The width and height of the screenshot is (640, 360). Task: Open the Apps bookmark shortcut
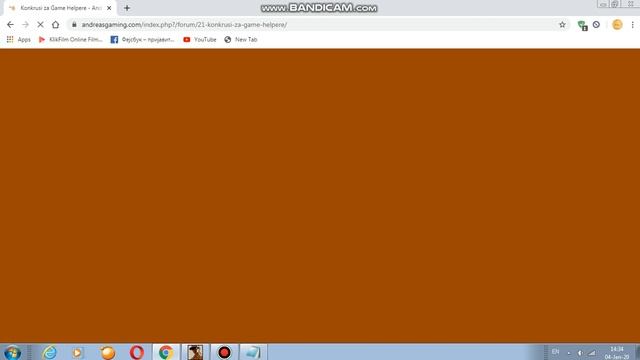[x=19, y=40]
